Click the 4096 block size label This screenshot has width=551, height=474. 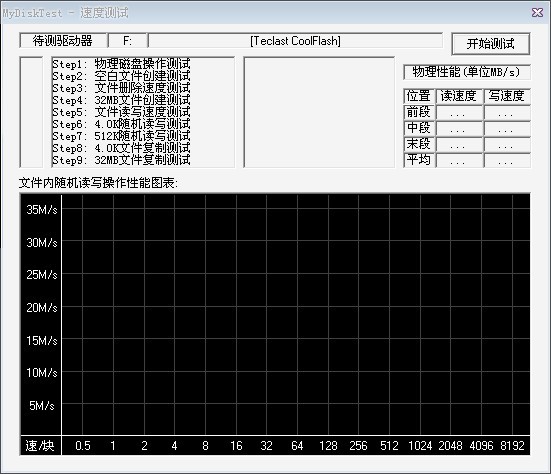[481, 446]
